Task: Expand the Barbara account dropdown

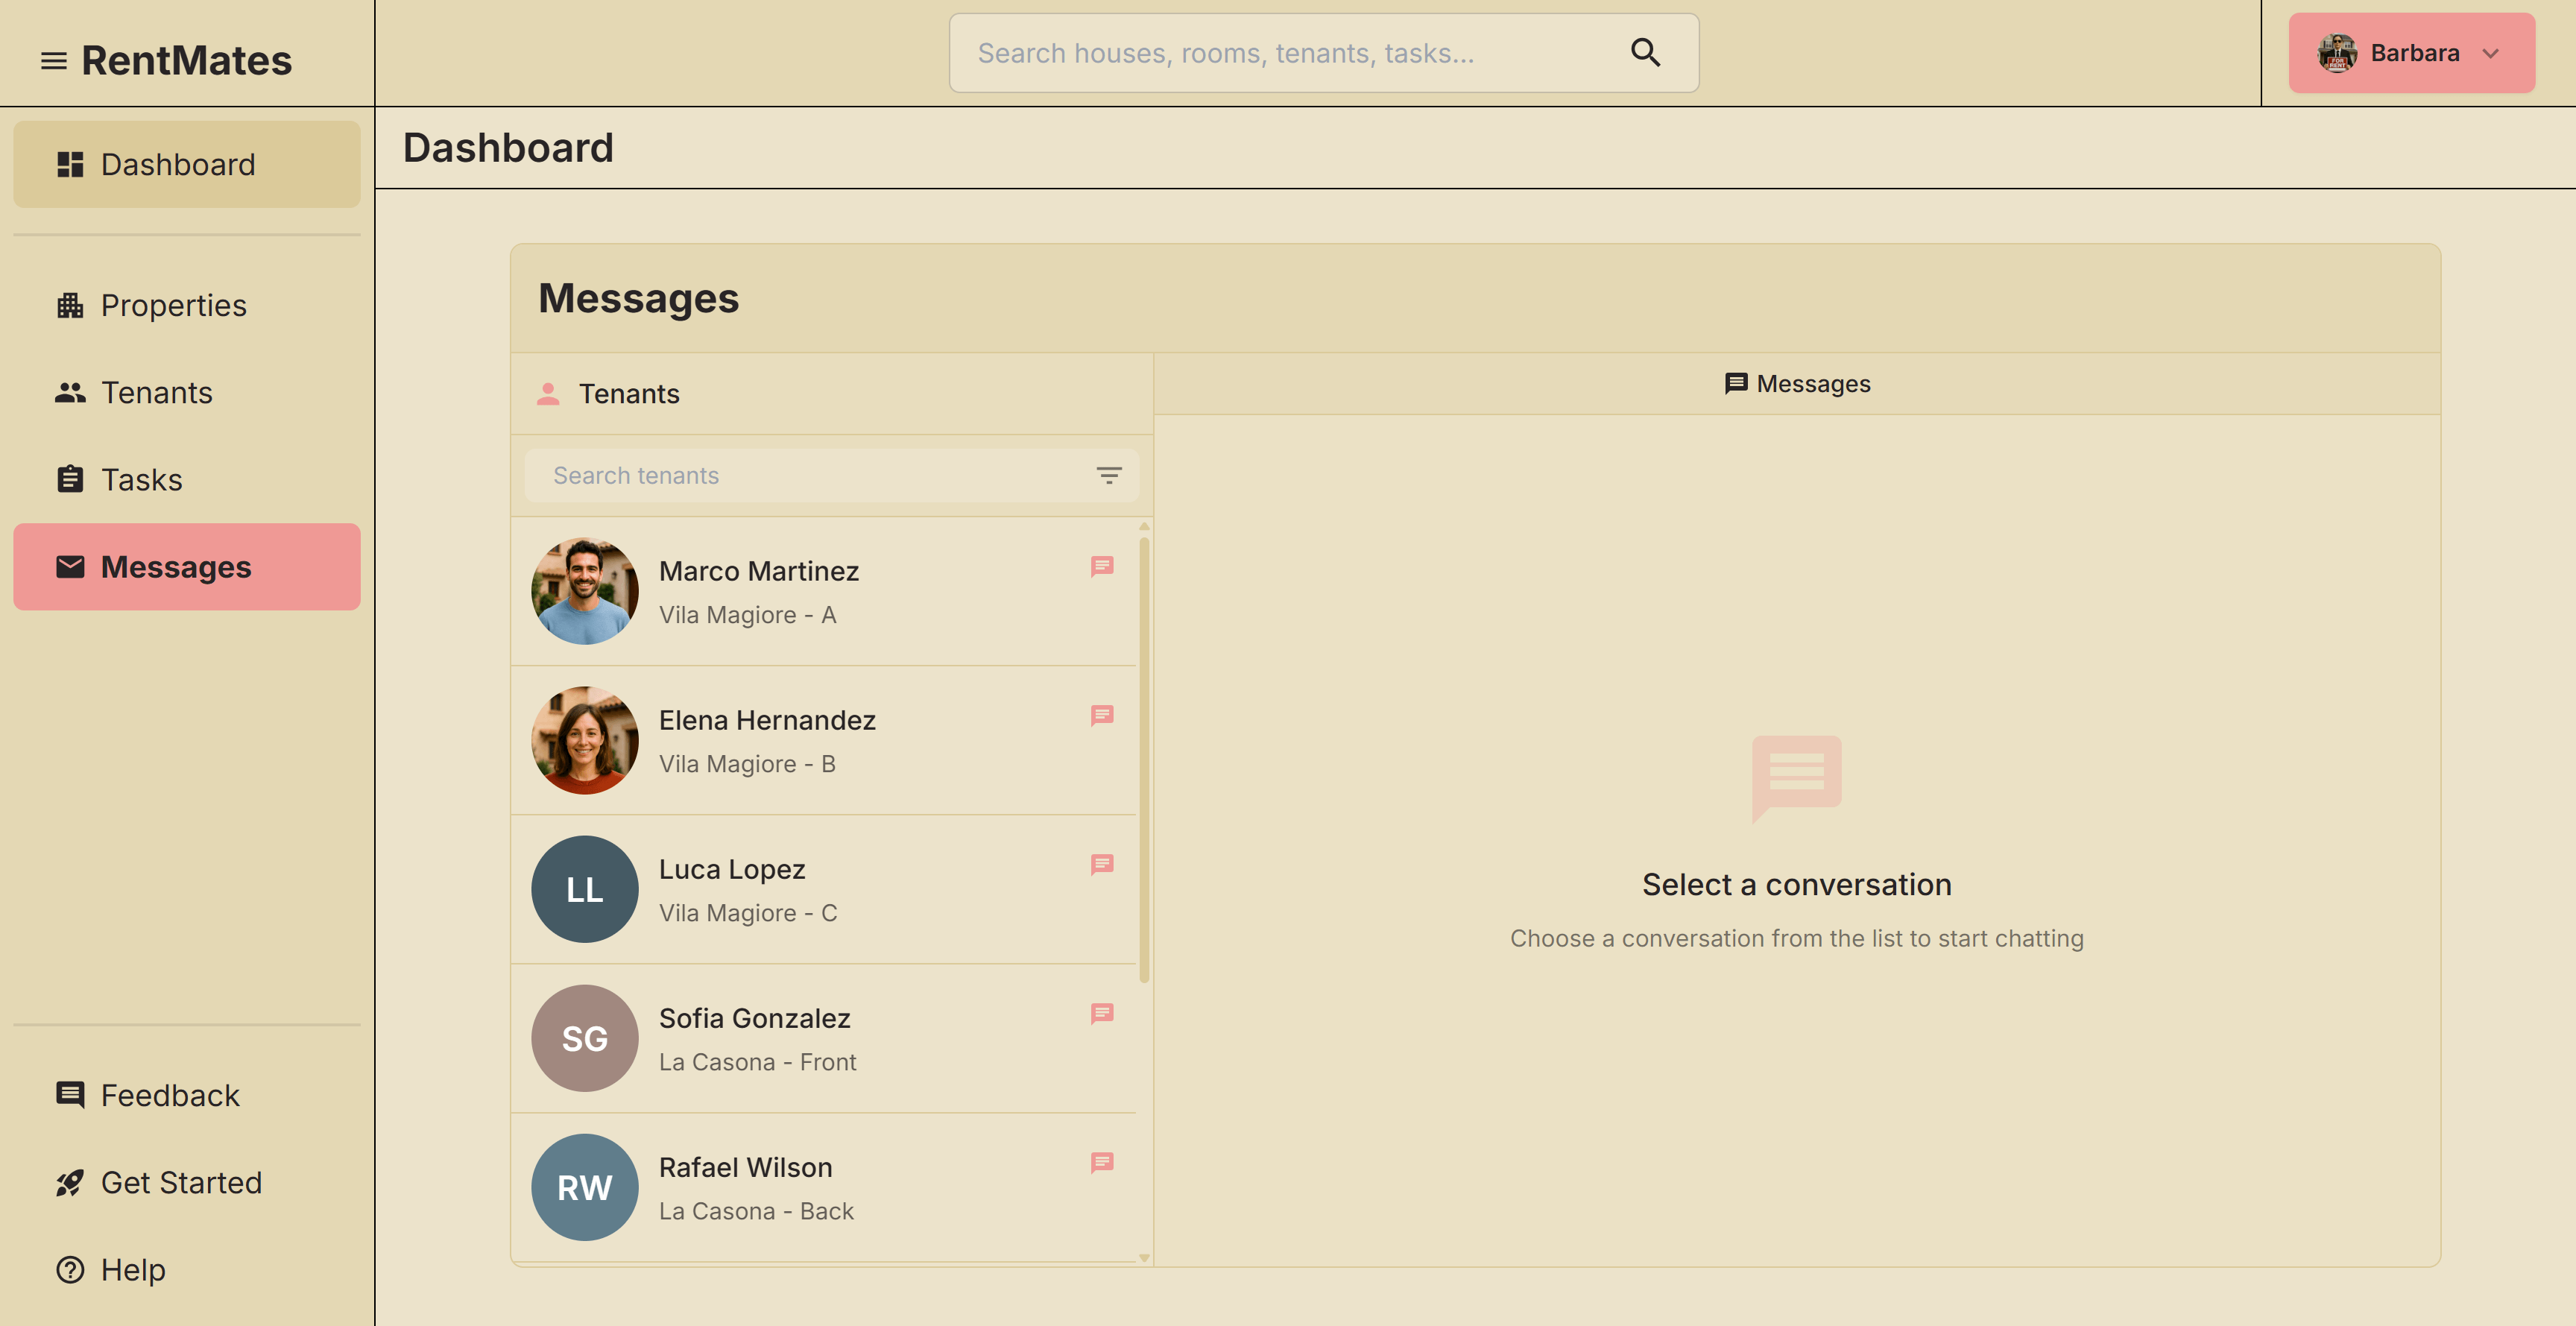Action: point(2412,53)
